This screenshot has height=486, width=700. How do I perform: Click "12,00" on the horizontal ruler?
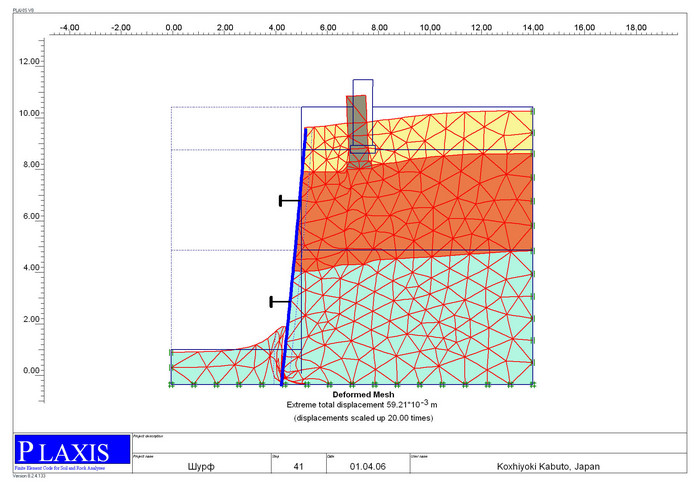(x=482, y=28)
